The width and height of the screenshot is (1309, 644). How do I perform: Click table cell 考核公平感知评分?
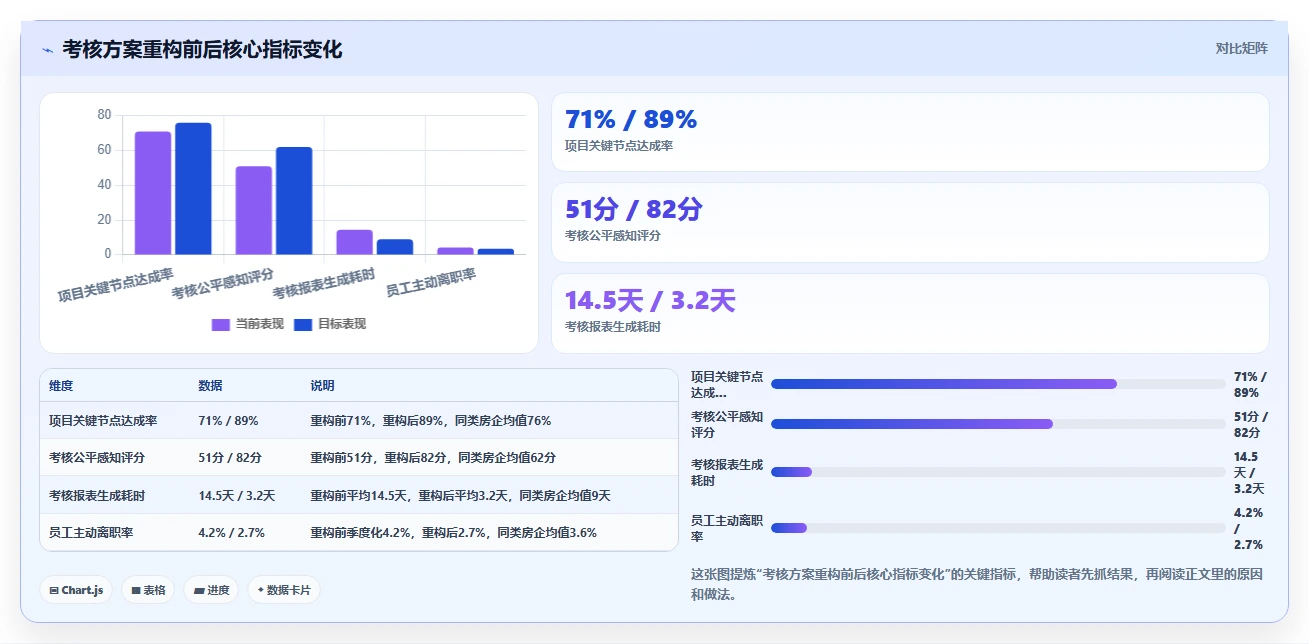[97, 458]
